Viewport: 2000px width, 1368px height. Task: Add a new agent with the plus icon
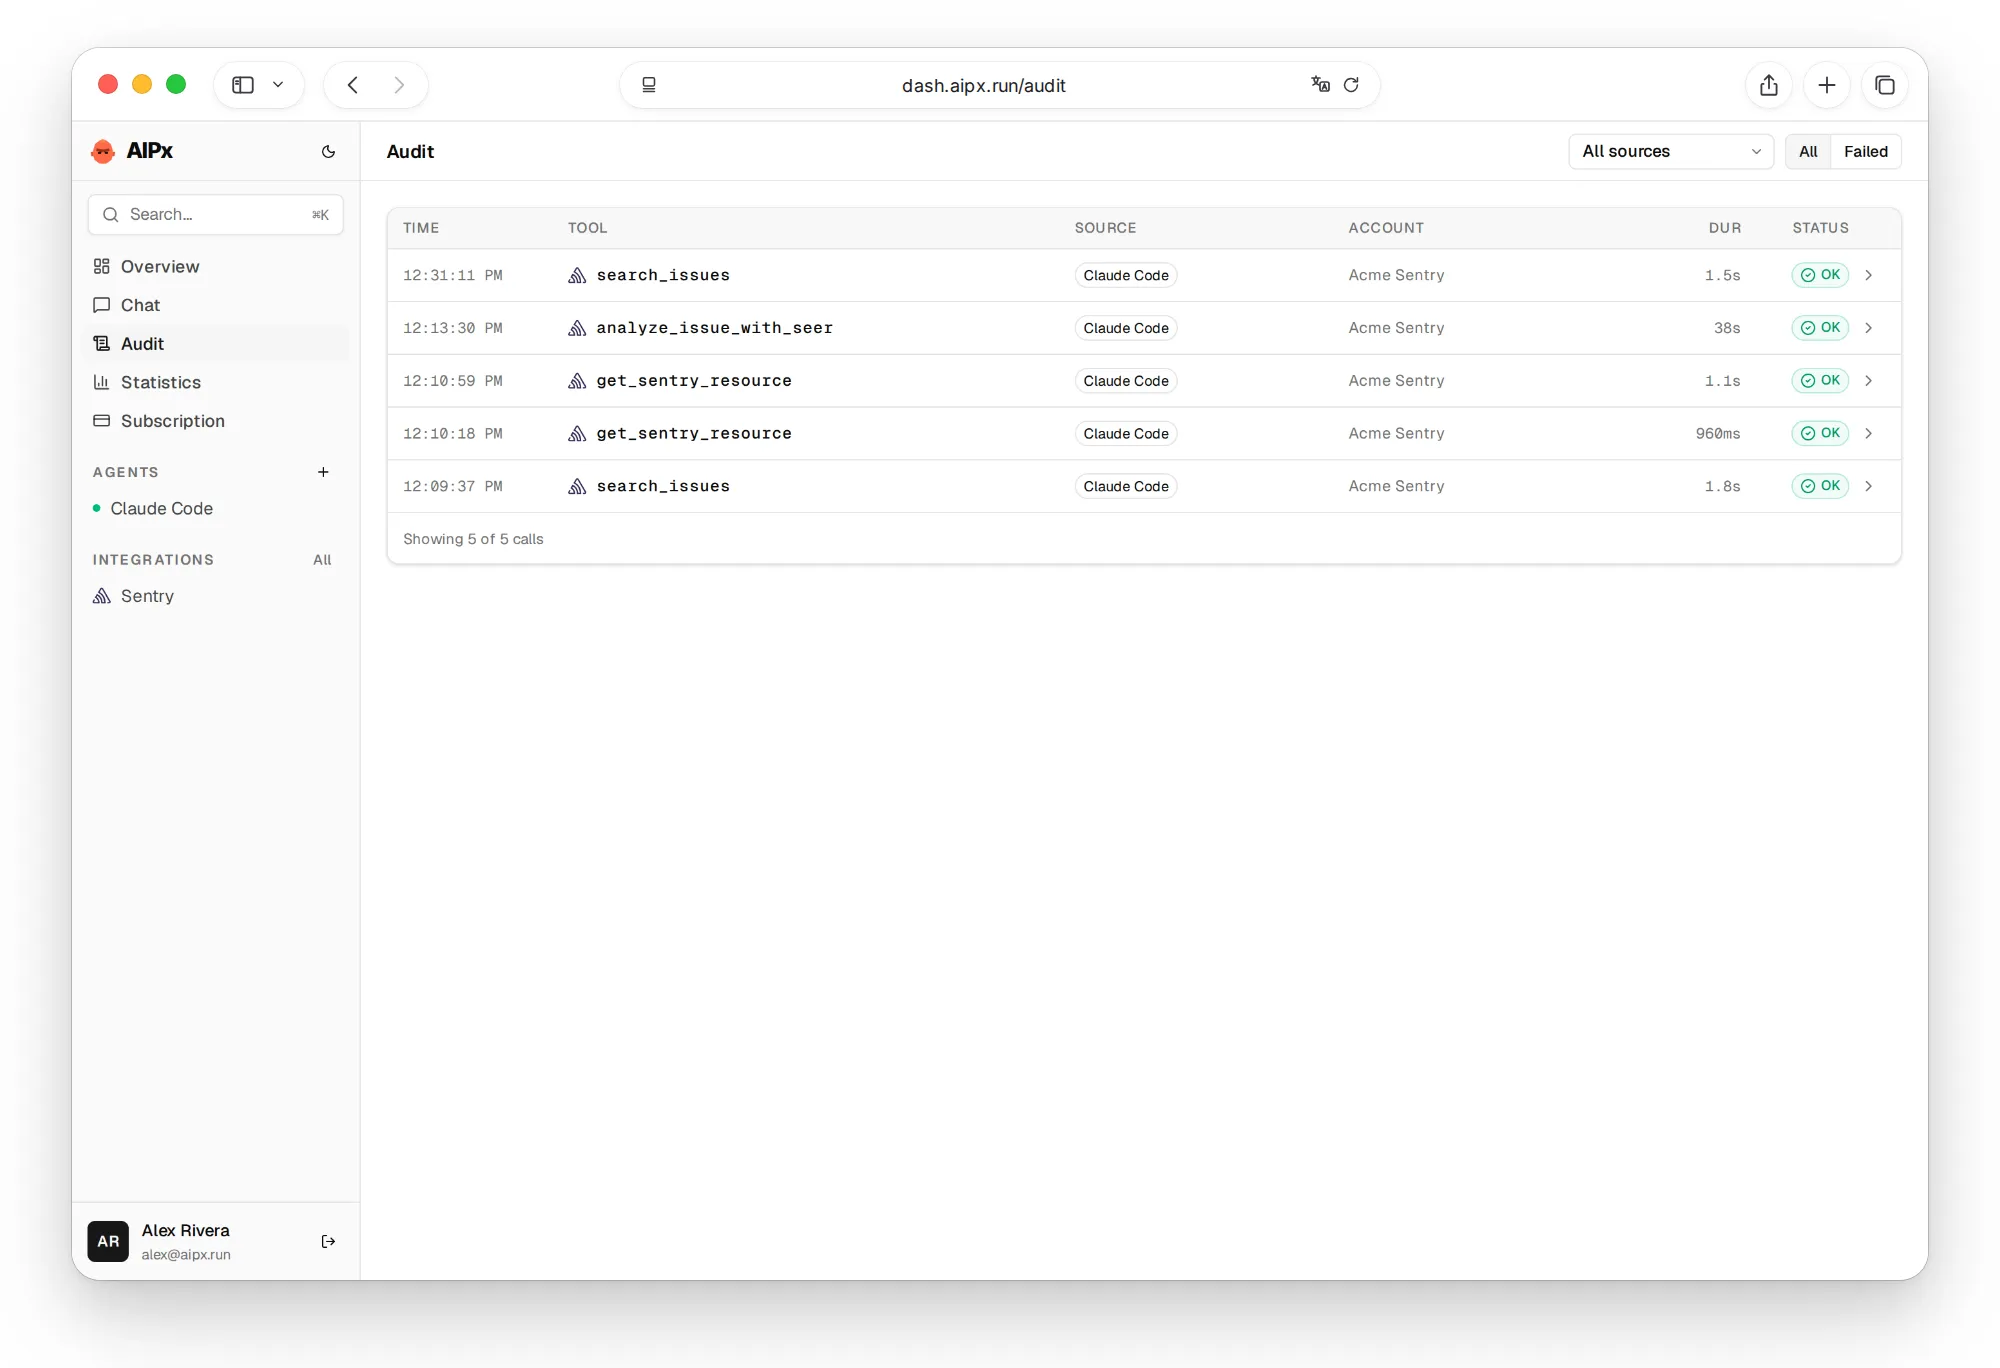(x=323, y=472)
